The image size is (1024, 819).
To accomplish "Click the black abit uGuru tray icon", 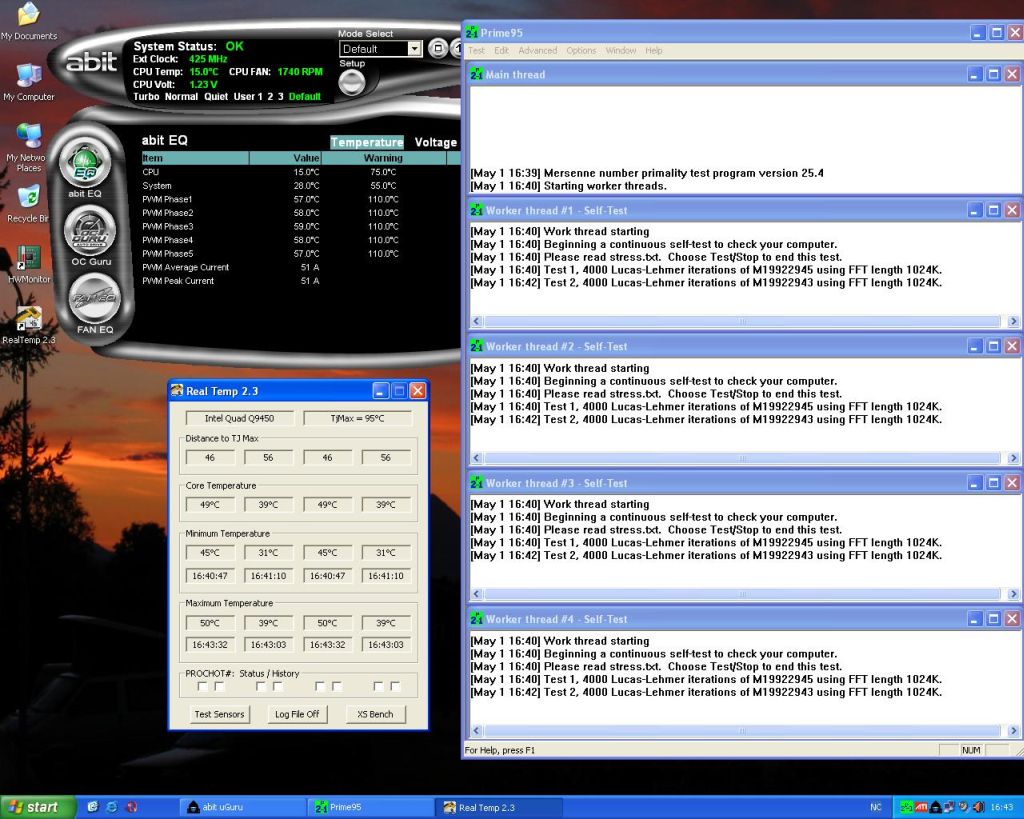I will (935, 807).
